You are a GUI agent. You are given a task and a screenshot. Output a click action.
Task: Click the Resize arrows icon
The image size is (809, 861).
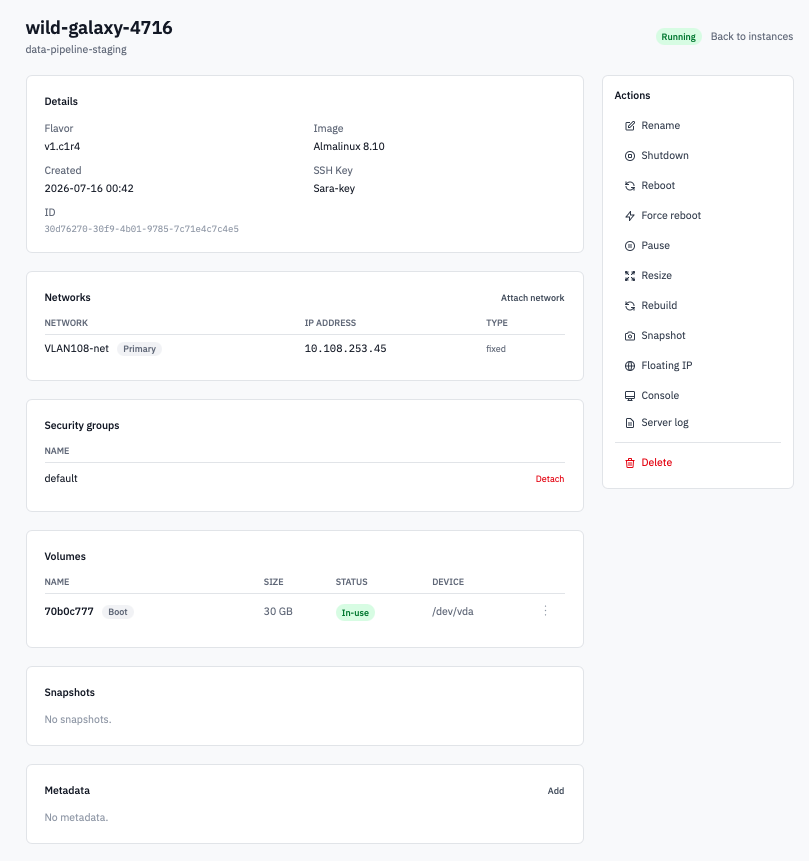click(629, 276)
